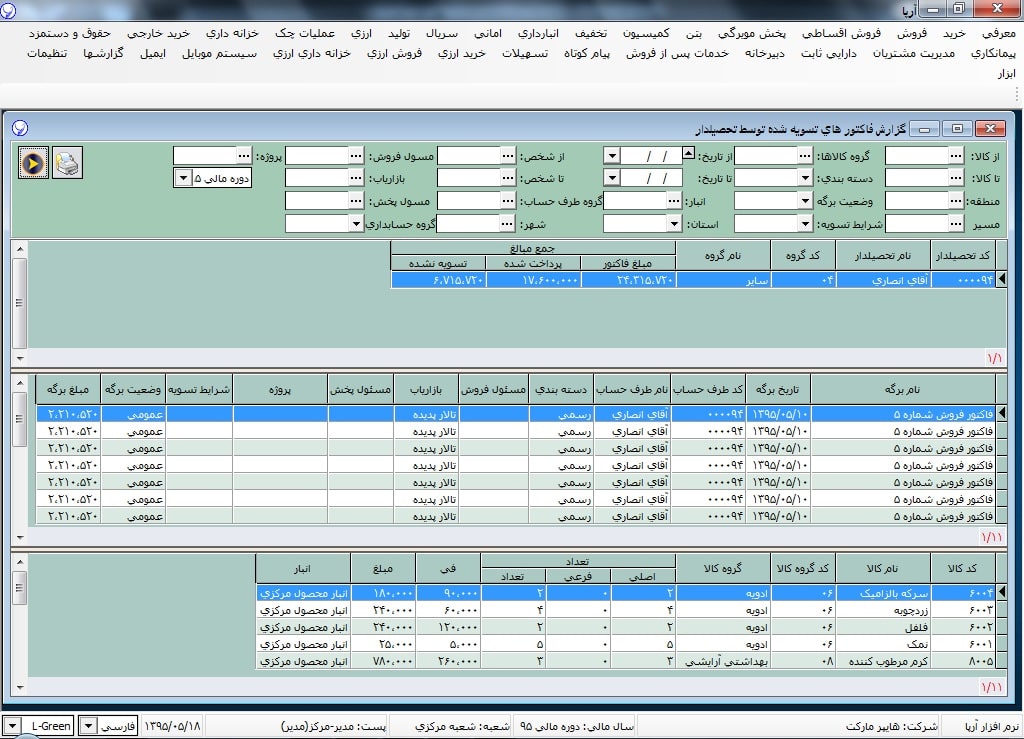Select the 'زردچوبه' product row

[883, 609]
